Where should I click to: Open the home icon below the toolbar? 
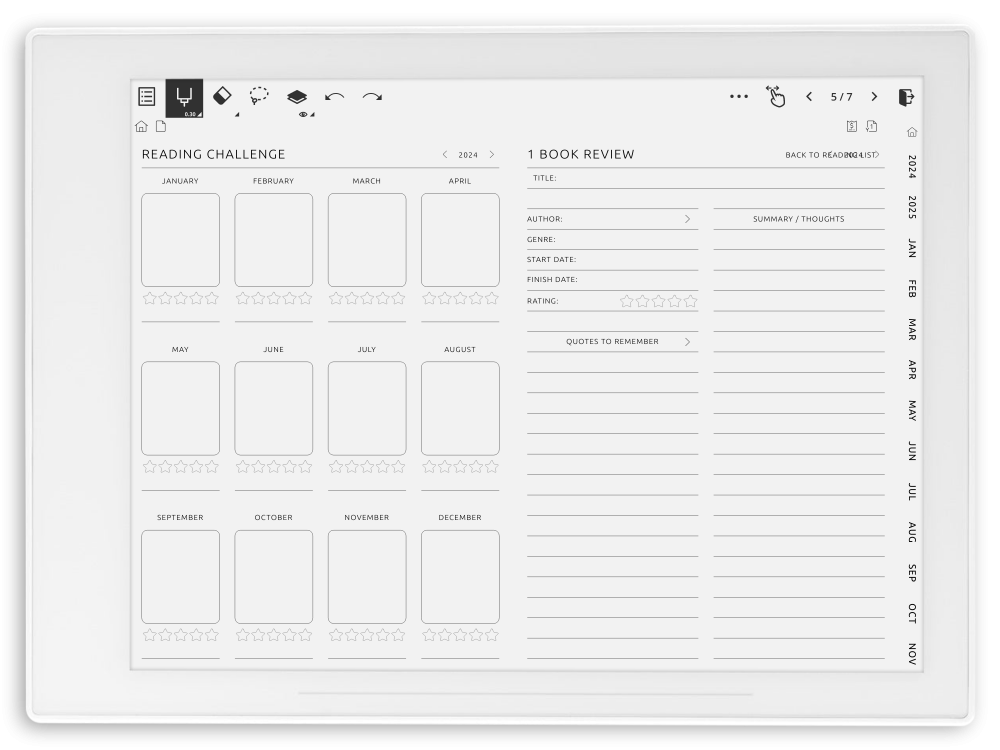click(142, 126)
